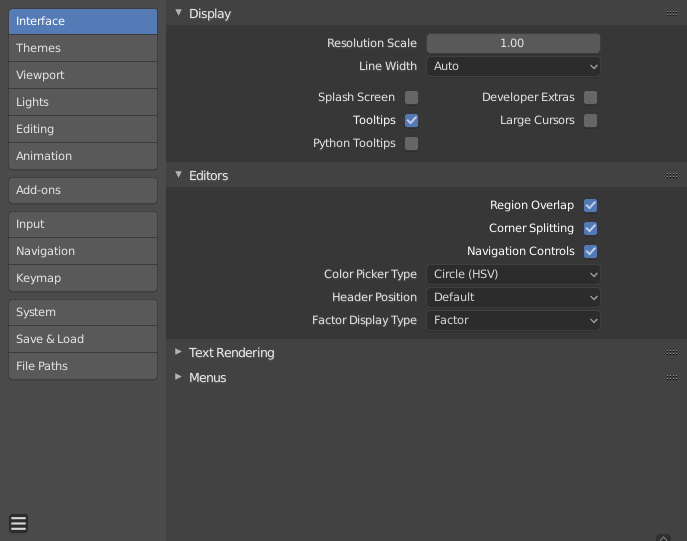
Task: Click the Display panel drag grip
Action: (672, 14)
